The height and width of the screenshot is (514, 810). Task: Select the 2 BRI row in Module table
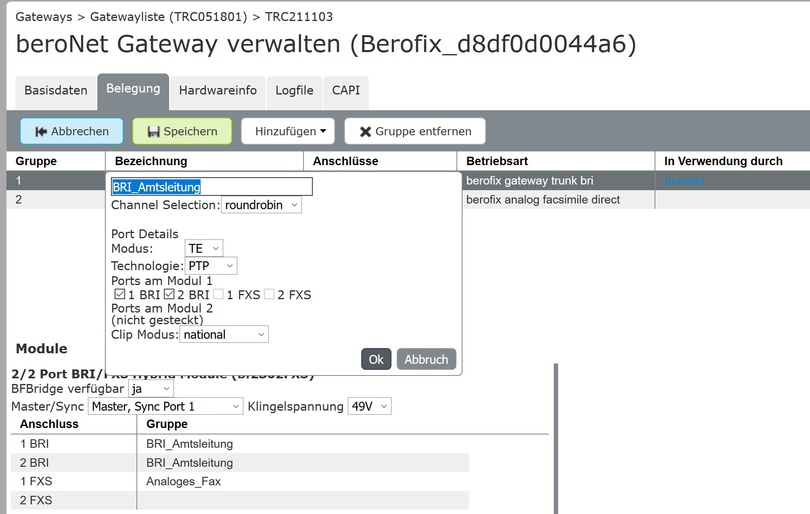240,463
